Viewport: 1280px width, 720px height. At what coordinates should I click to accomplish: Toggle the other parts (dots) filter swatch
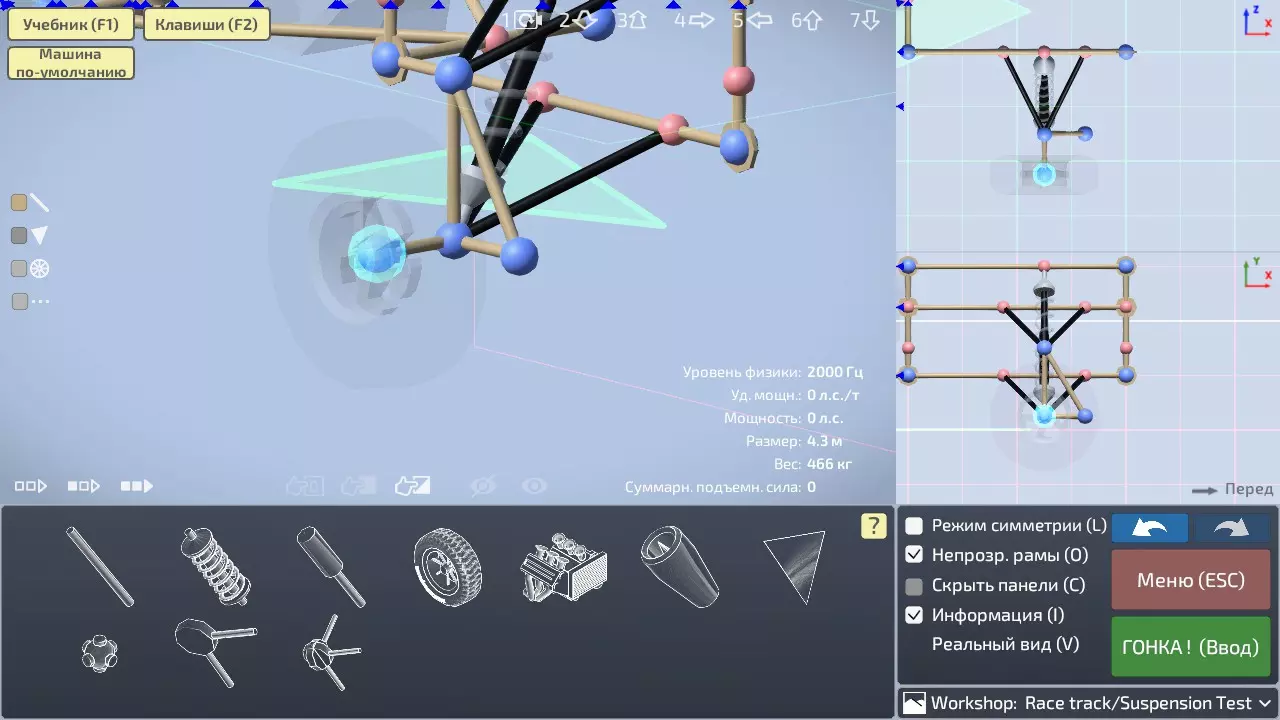click(x=19, y=301)
